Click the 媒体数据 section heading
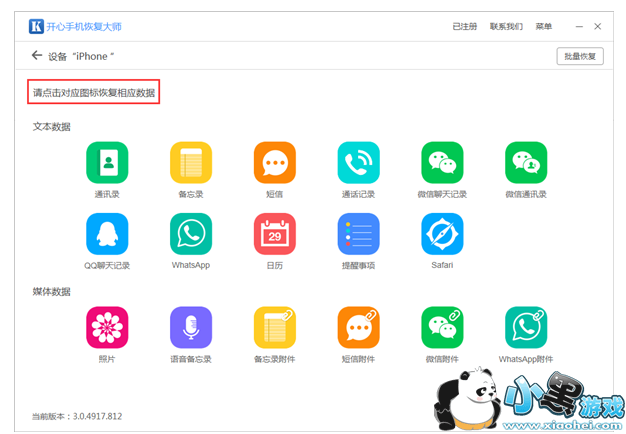 [x=52, y=292]
